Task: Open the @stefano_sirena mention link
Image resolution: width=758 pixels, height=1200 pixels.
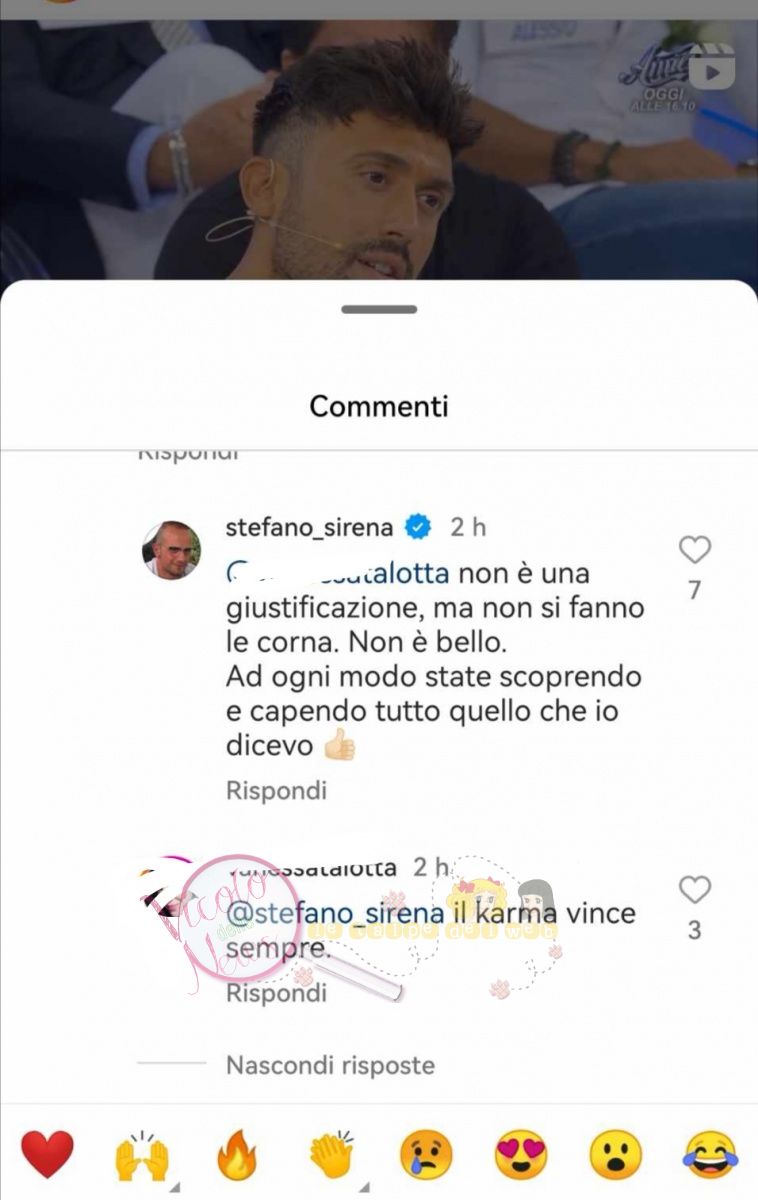Action: [335, 913]
